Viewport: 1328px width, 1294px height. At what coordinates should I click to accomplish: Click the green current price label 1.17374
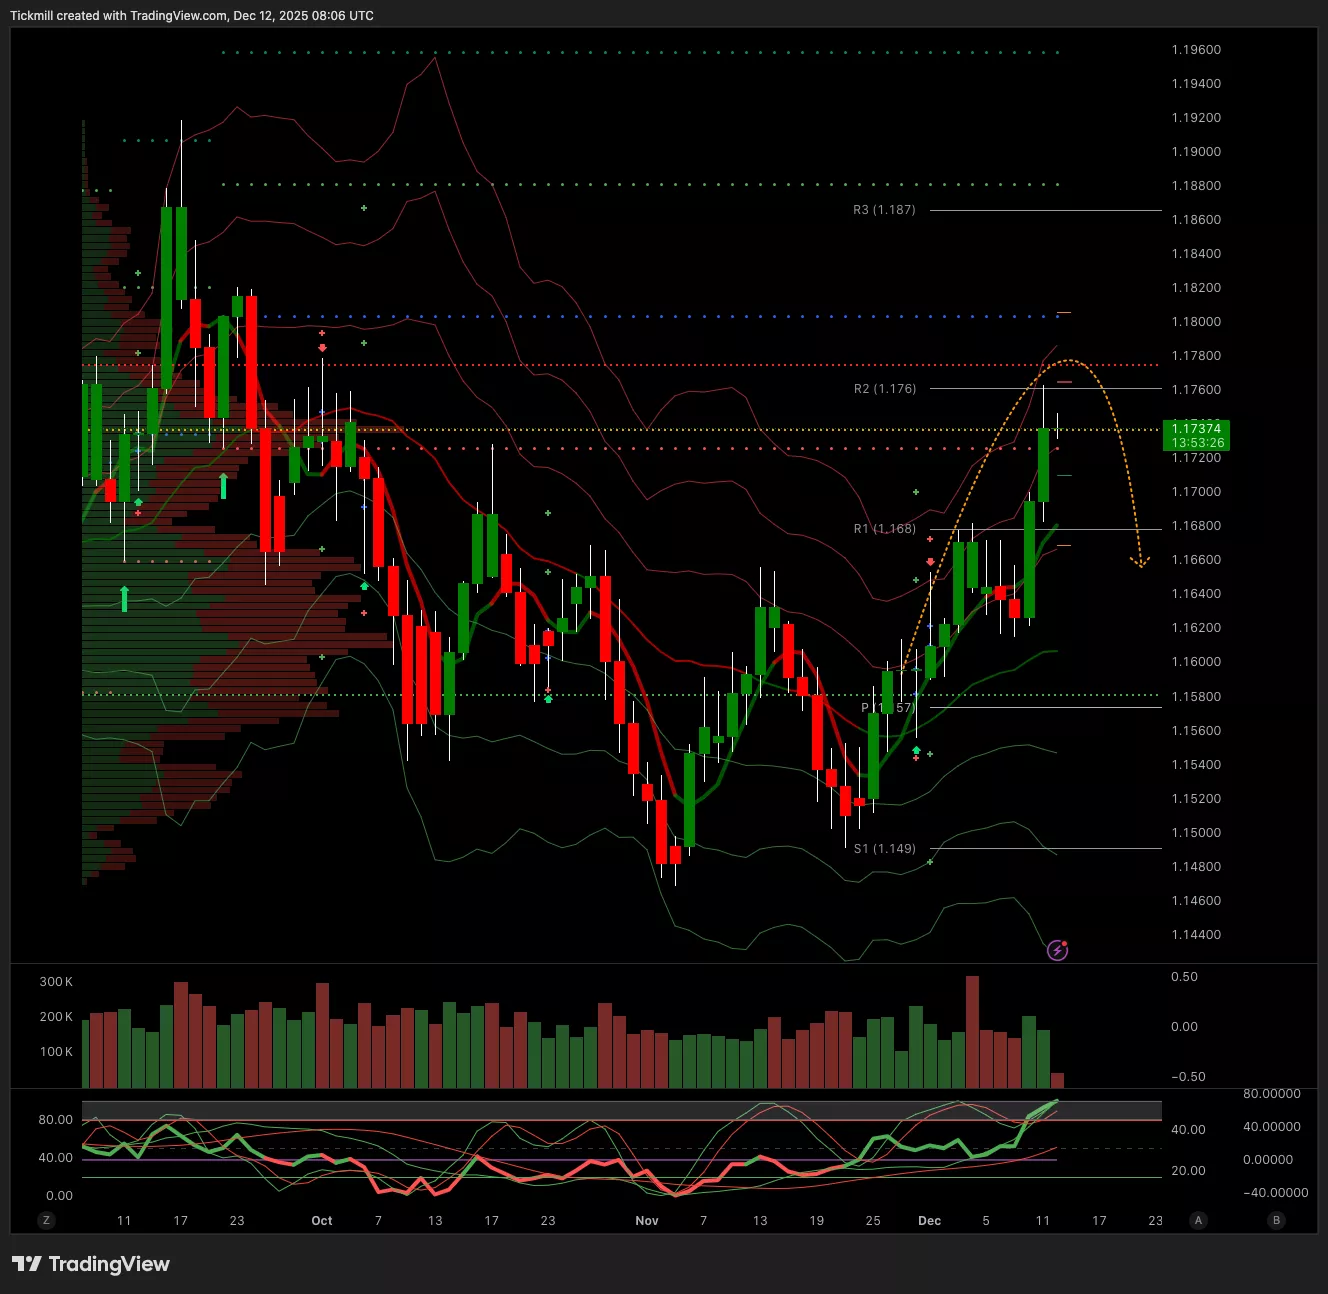point(1197,435)
